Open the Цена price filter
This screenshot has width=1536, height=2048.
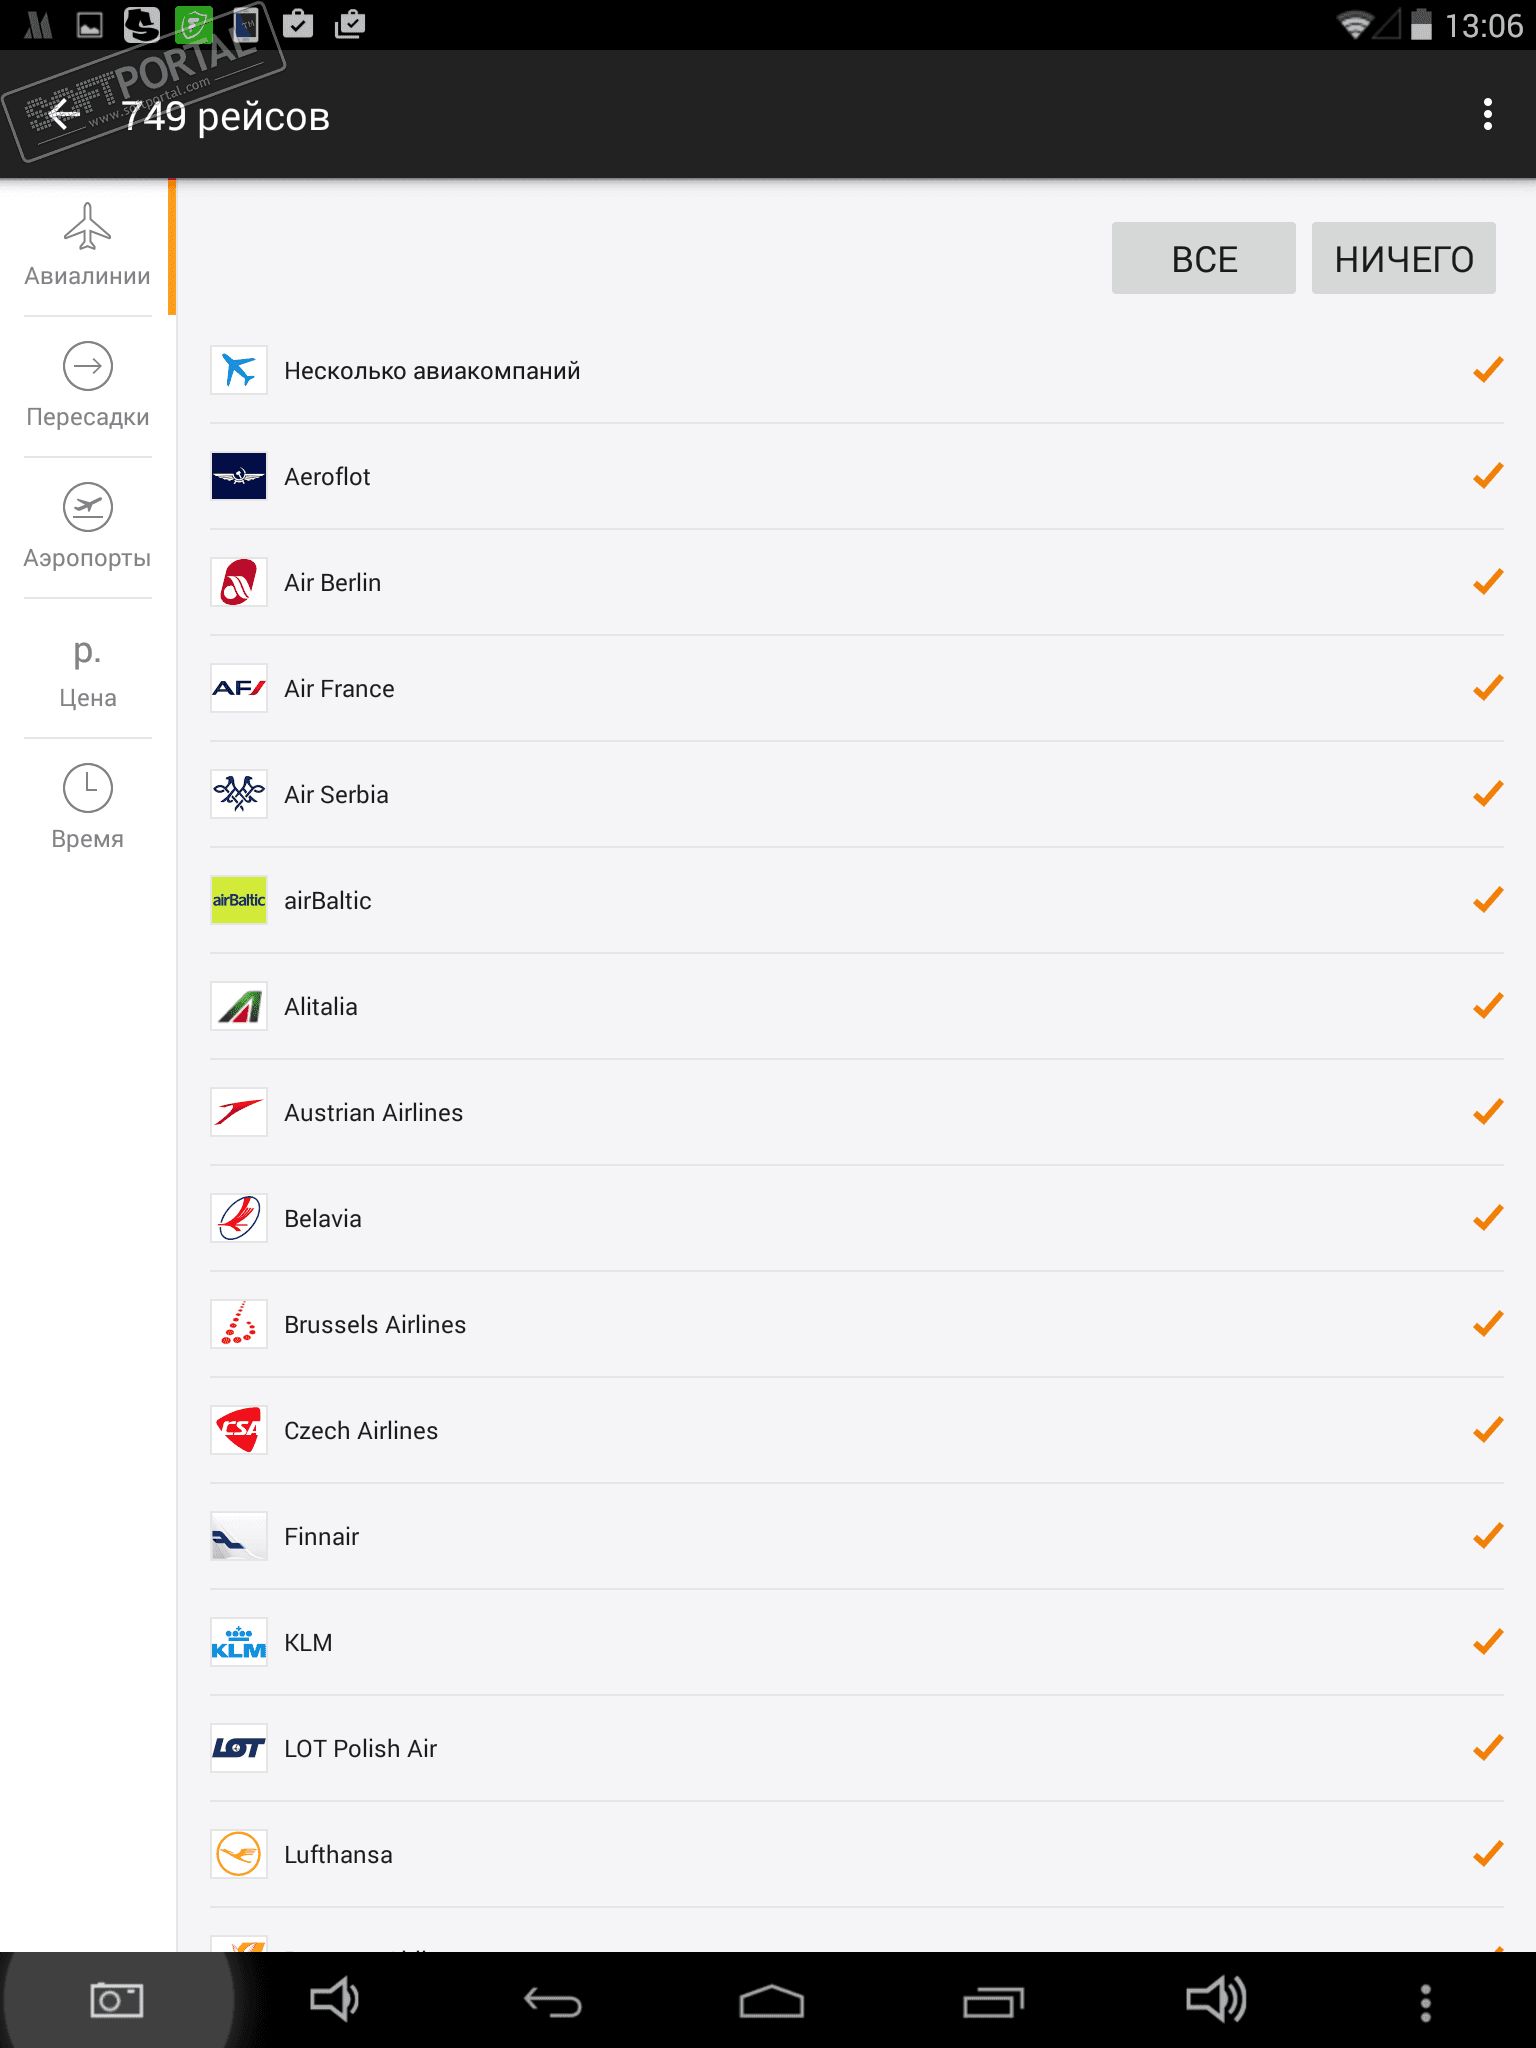[x=87, y=669]
